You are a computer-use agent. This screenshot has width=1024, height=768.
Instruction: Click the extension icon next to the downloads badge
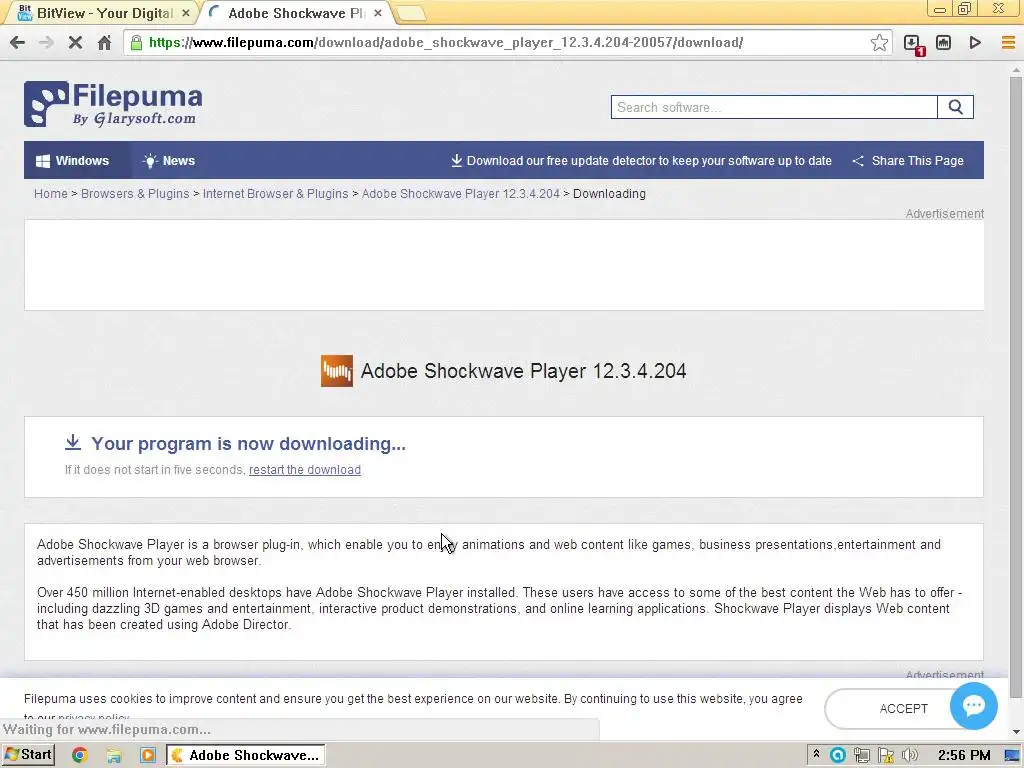[943, 42]
